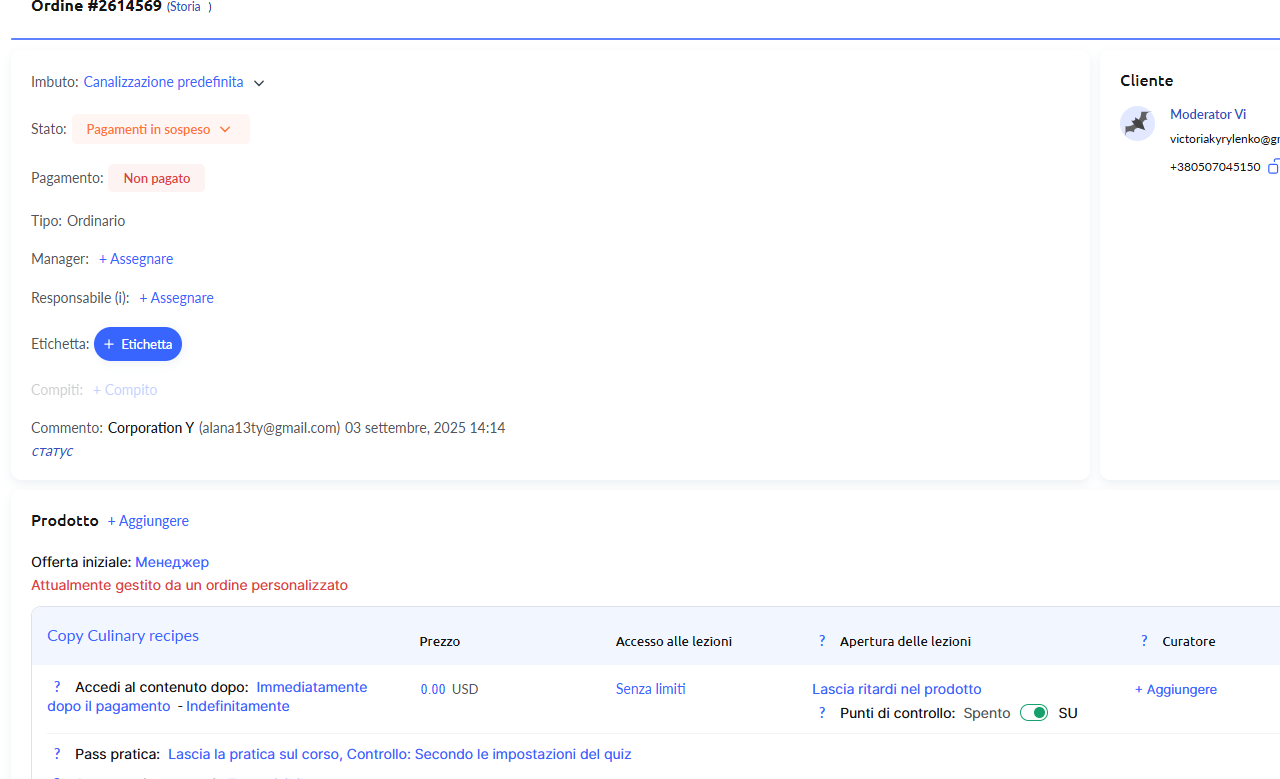Assign a manager via '+ Assegnare'
The image size is (1280, 779).
136,259
